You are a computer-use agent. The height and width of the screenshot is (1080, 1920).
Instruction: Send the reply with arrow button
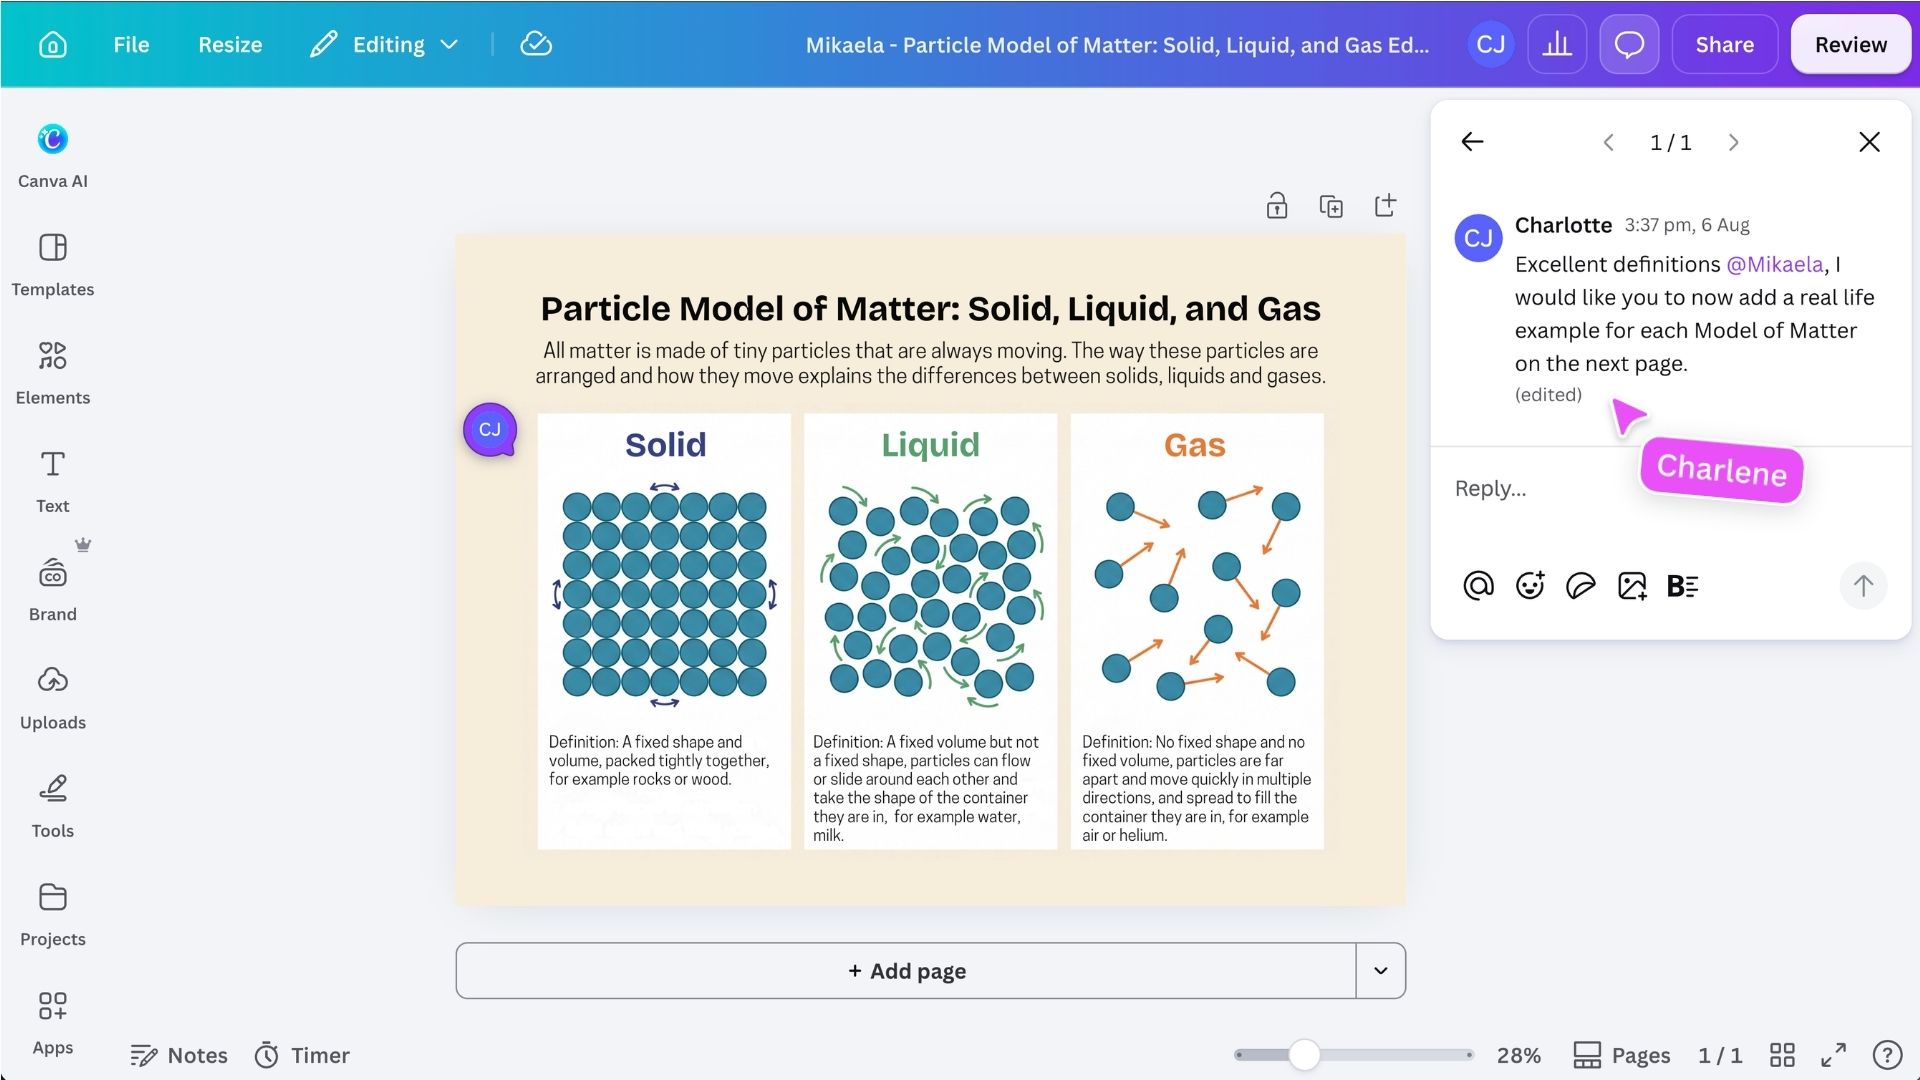(x=1863, y=586)
